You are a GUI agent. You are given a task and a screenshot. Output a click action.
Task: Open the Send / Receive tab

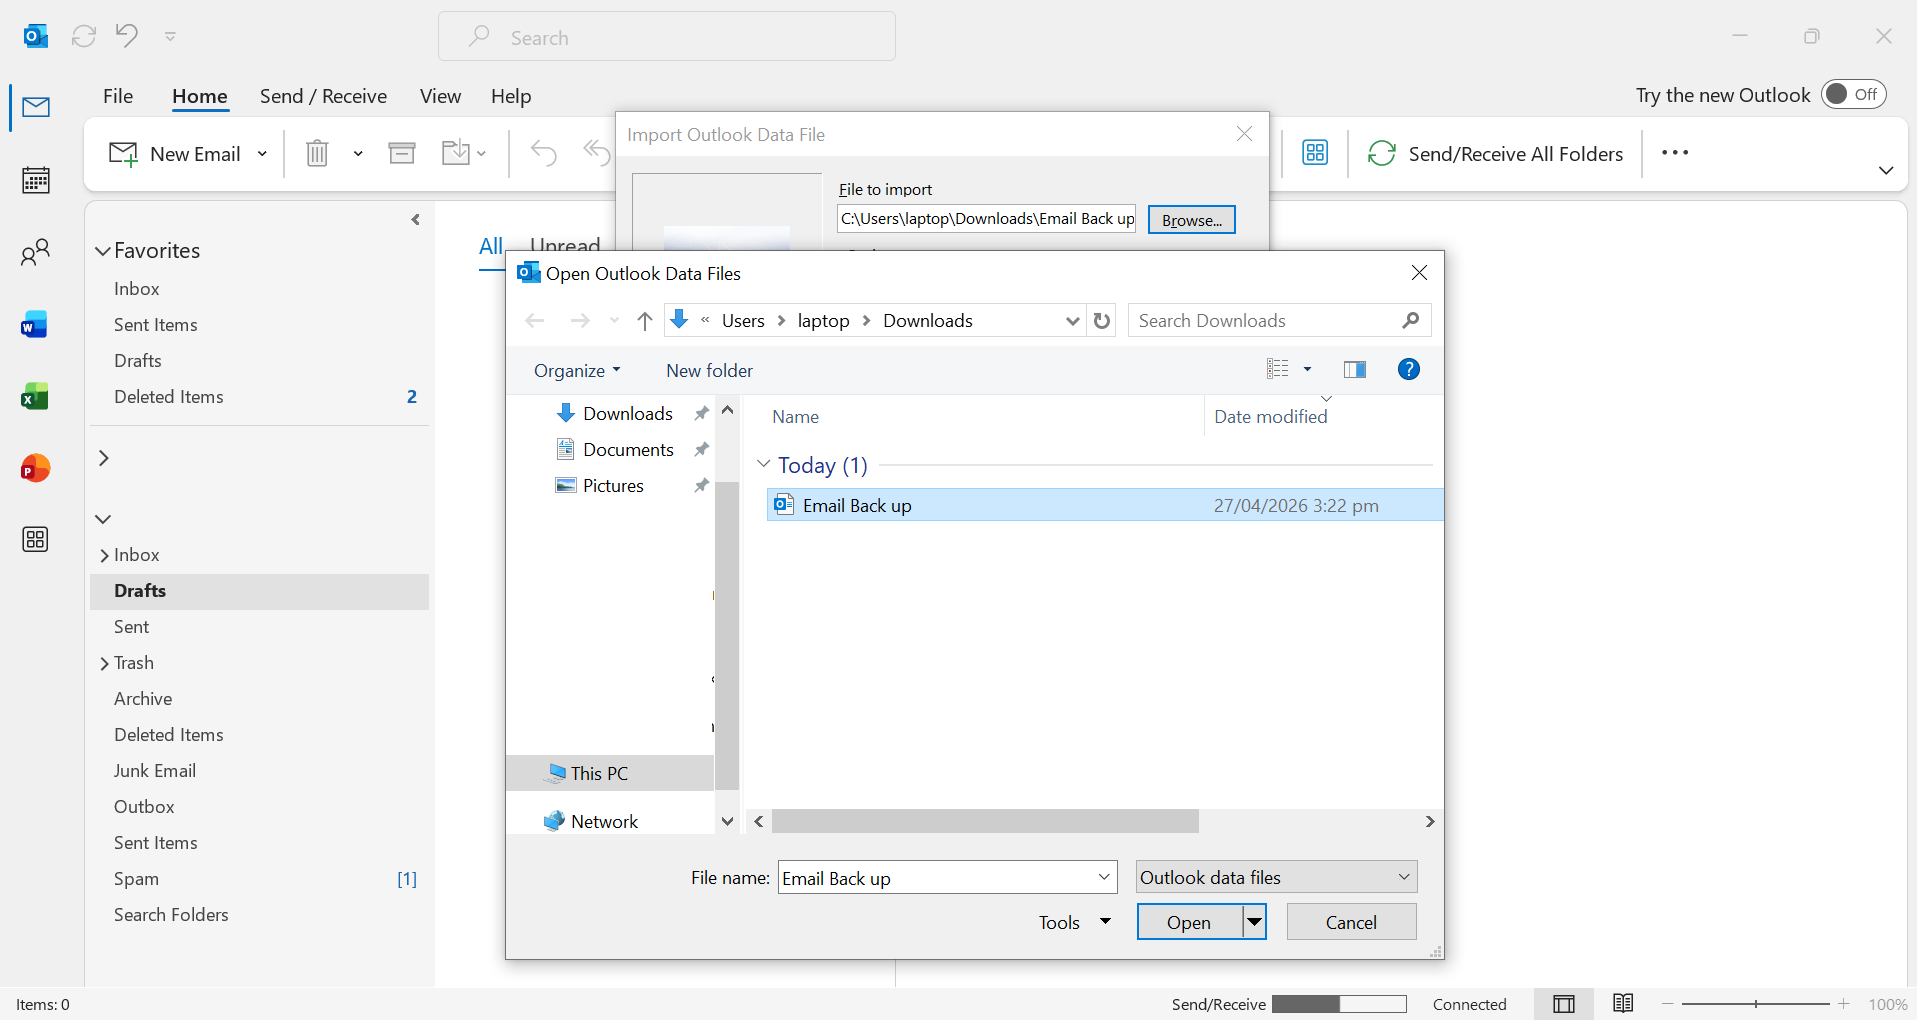pyautogui.click(x=323, y=96)
